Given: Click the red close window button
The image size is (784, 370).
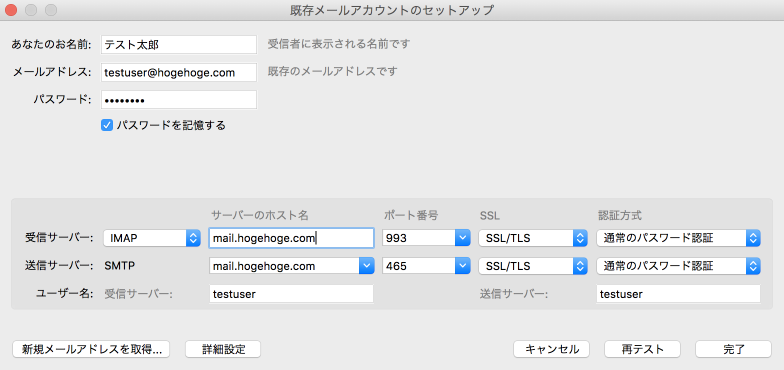Looking at the screenshot, I should (x=10, y=10).
